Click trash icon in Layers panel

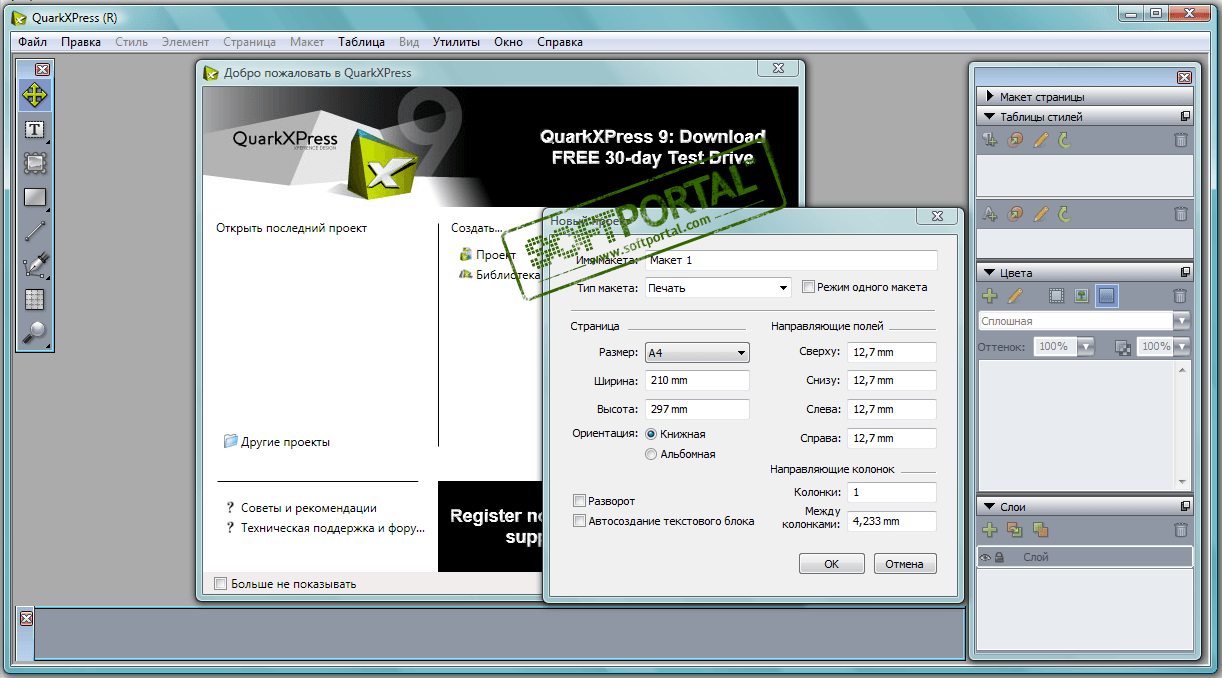(1181, 530)
